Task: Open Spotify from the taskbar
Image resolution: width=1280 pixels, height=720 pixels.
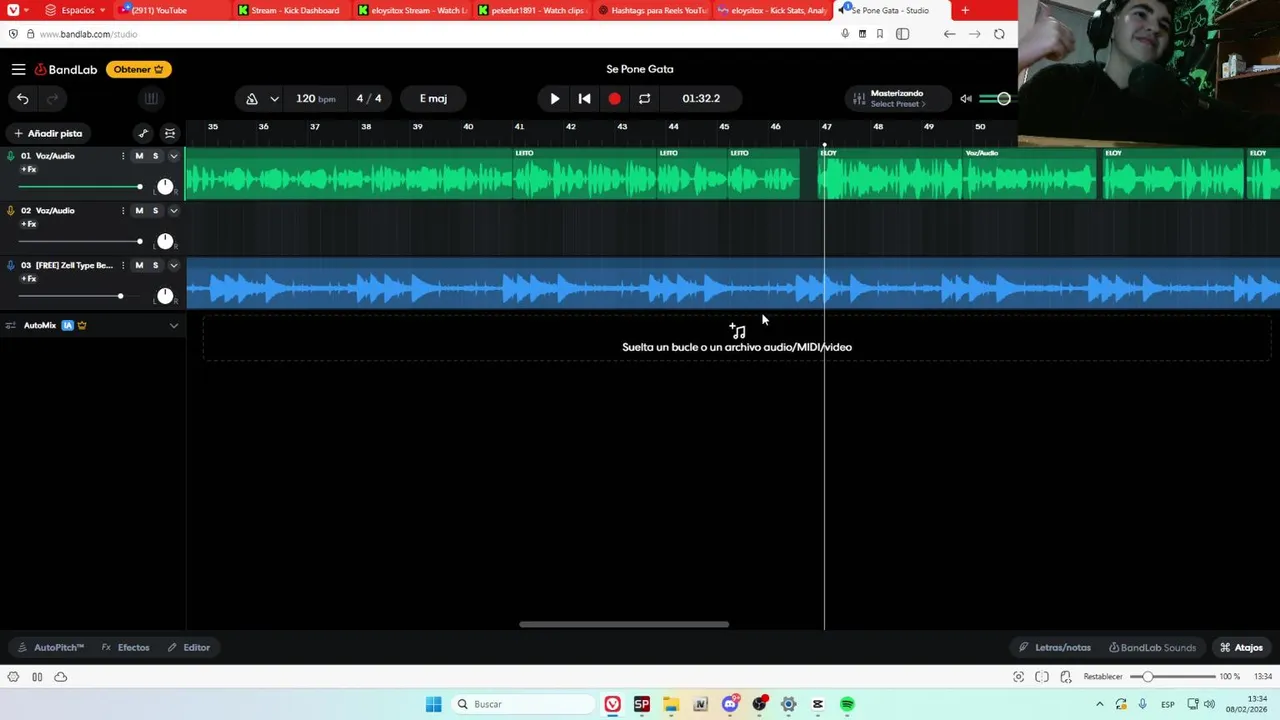Action: (x=847, y=704)
